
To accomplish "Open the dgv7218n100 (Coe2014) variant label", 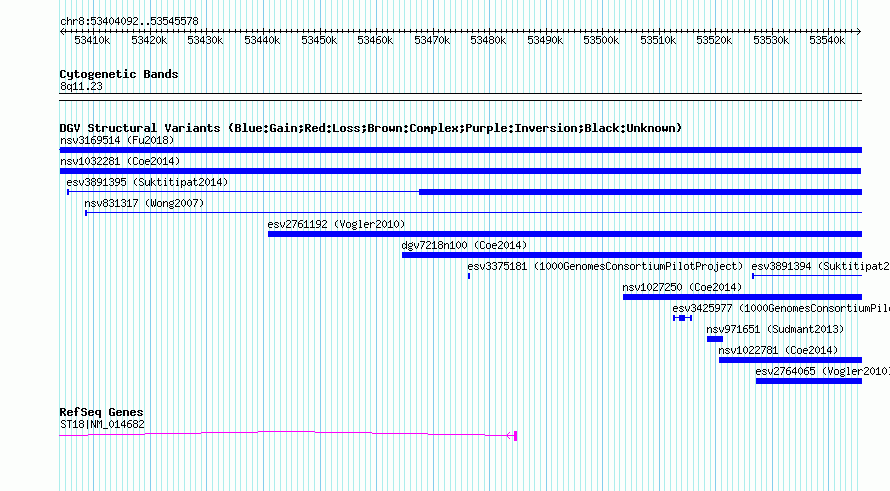I will point(464,245).
